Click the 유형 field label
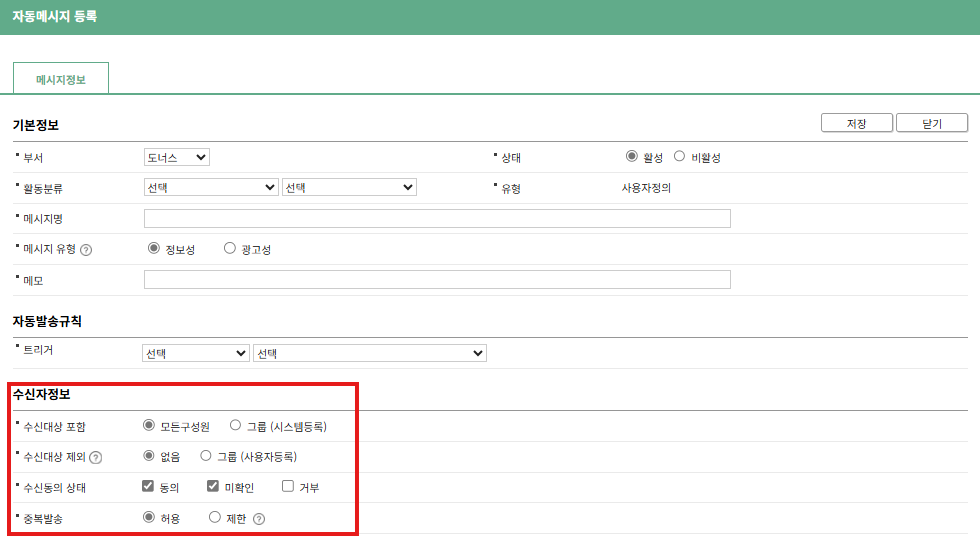 click(x=511, y=189)
